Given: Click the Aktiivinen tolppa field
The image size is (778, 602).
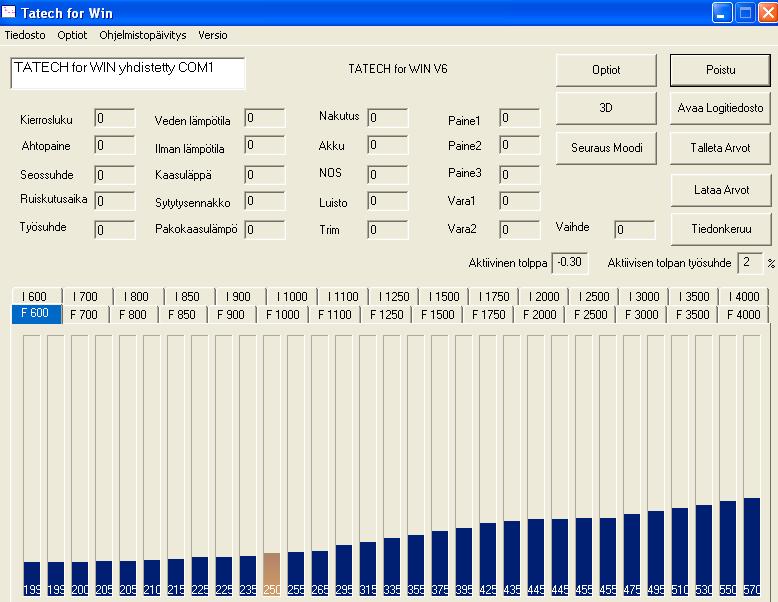Looking at the screenshot, I should point(570,263).
